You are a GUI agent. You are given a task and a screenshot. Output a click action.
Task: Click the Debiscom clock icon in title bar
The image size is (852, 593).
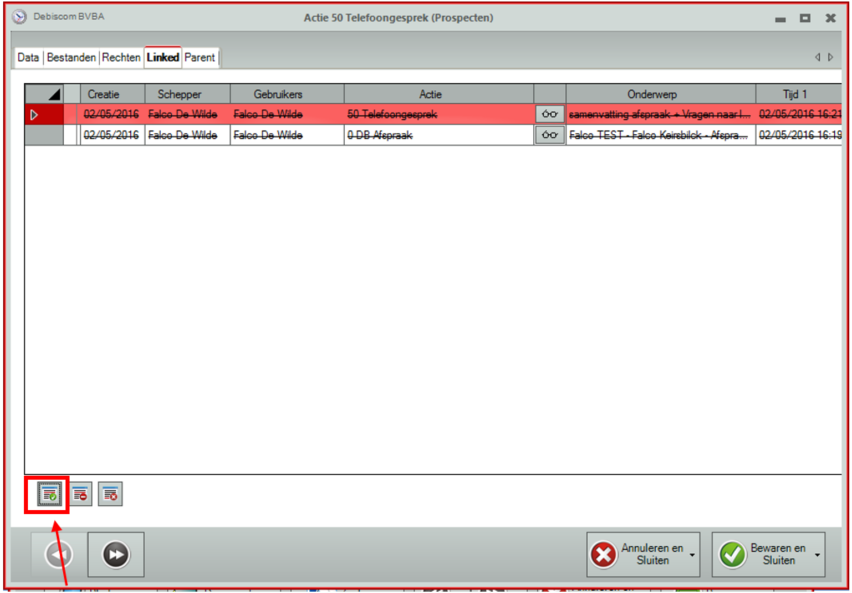pos(17,18)
